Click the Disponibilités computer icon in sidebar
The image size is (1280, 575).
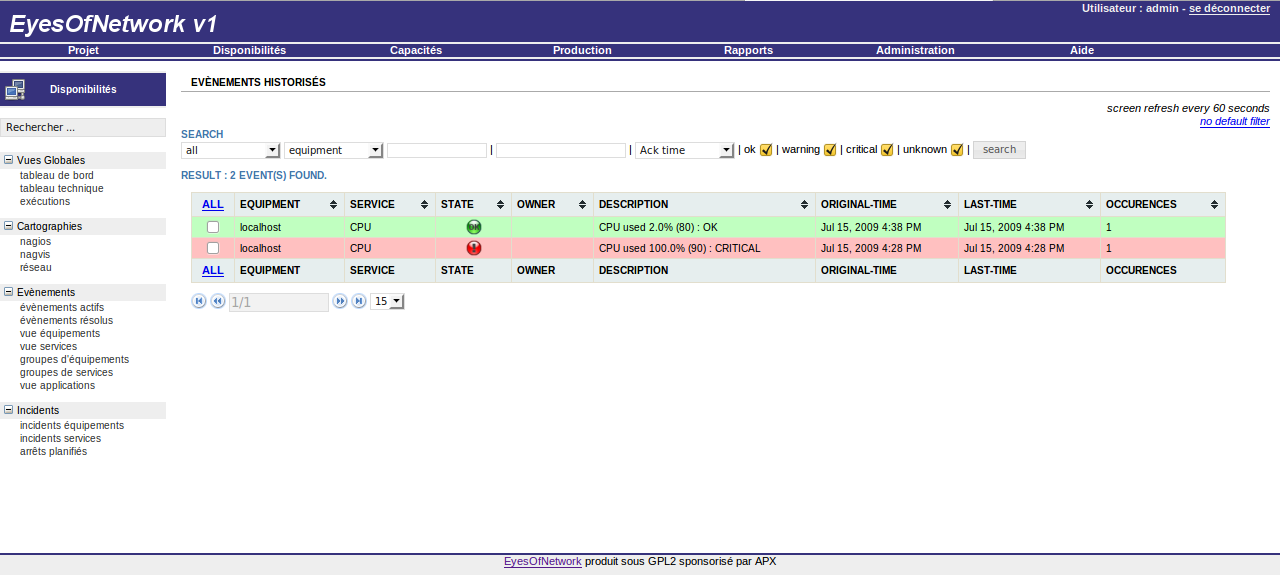click(15, 90)
